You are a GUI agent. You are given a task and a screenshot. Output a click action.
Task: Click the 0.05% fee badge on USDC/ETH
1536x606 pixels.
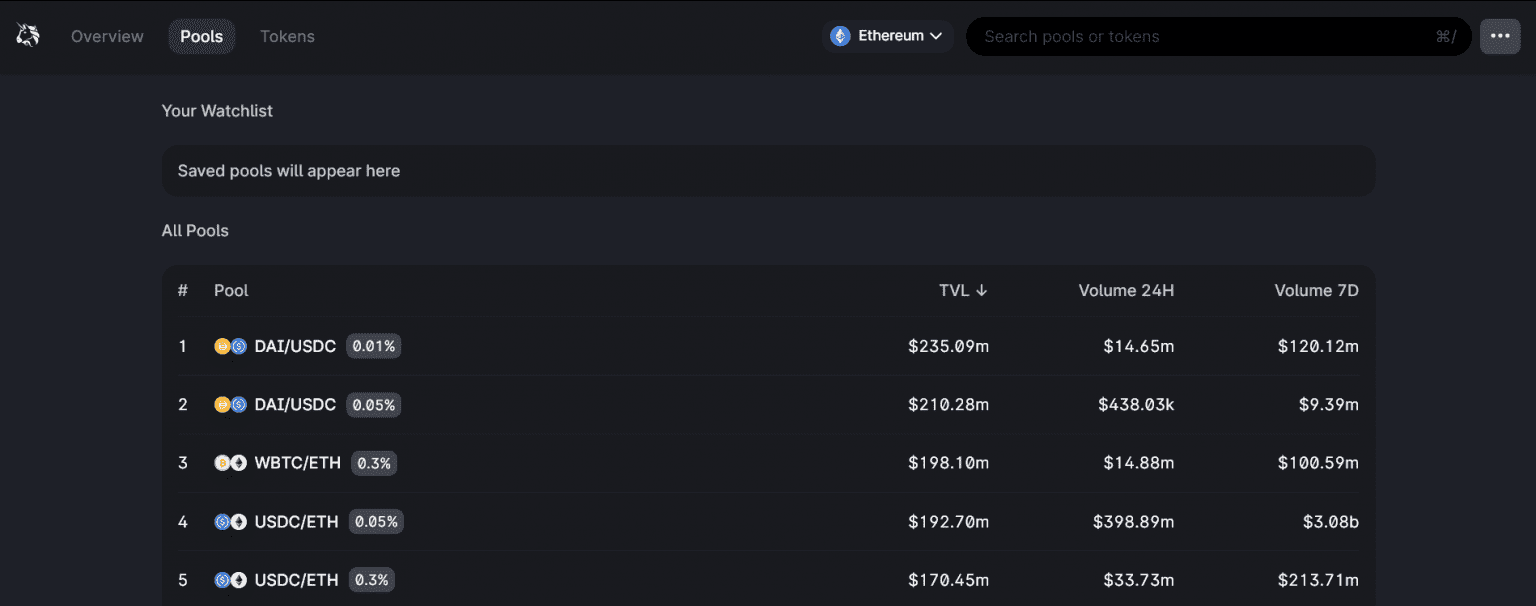point(376,522)
